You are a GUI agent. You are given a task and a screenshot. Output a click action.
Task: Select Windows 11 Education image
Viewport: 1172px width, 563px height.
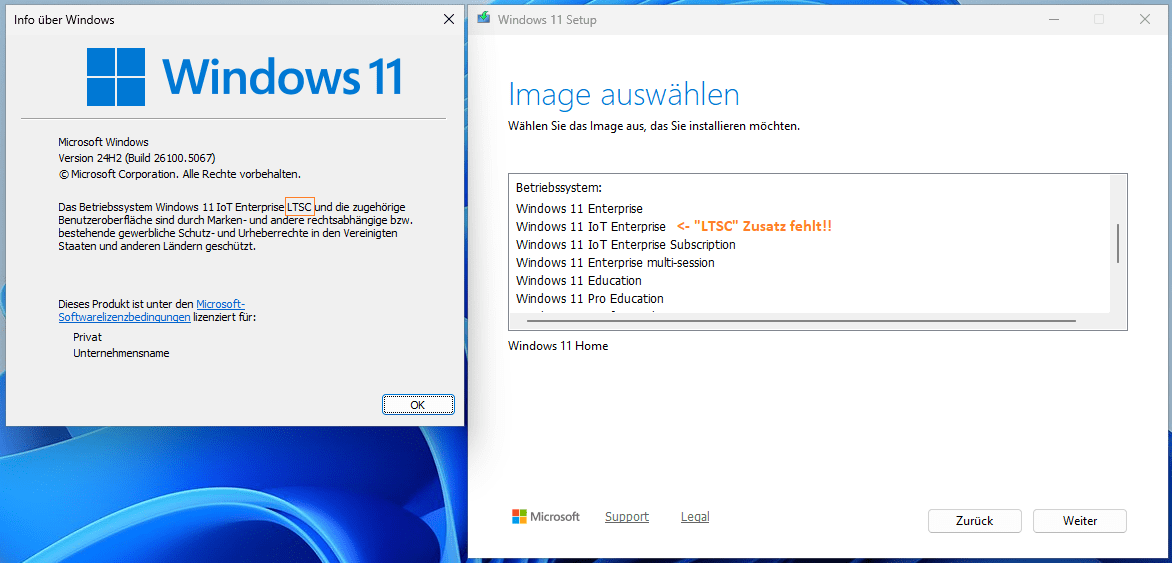(579, 280)
